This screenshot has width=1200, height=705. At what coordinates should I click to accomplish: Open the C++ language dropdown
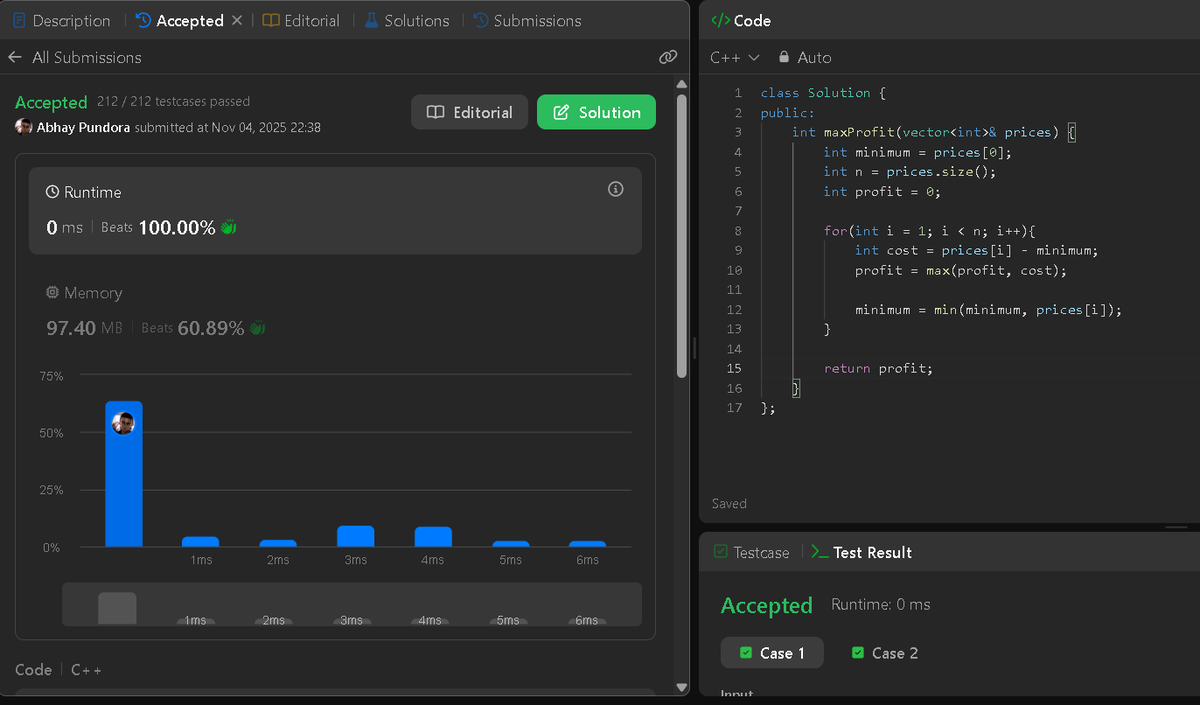tap(735, 58)
